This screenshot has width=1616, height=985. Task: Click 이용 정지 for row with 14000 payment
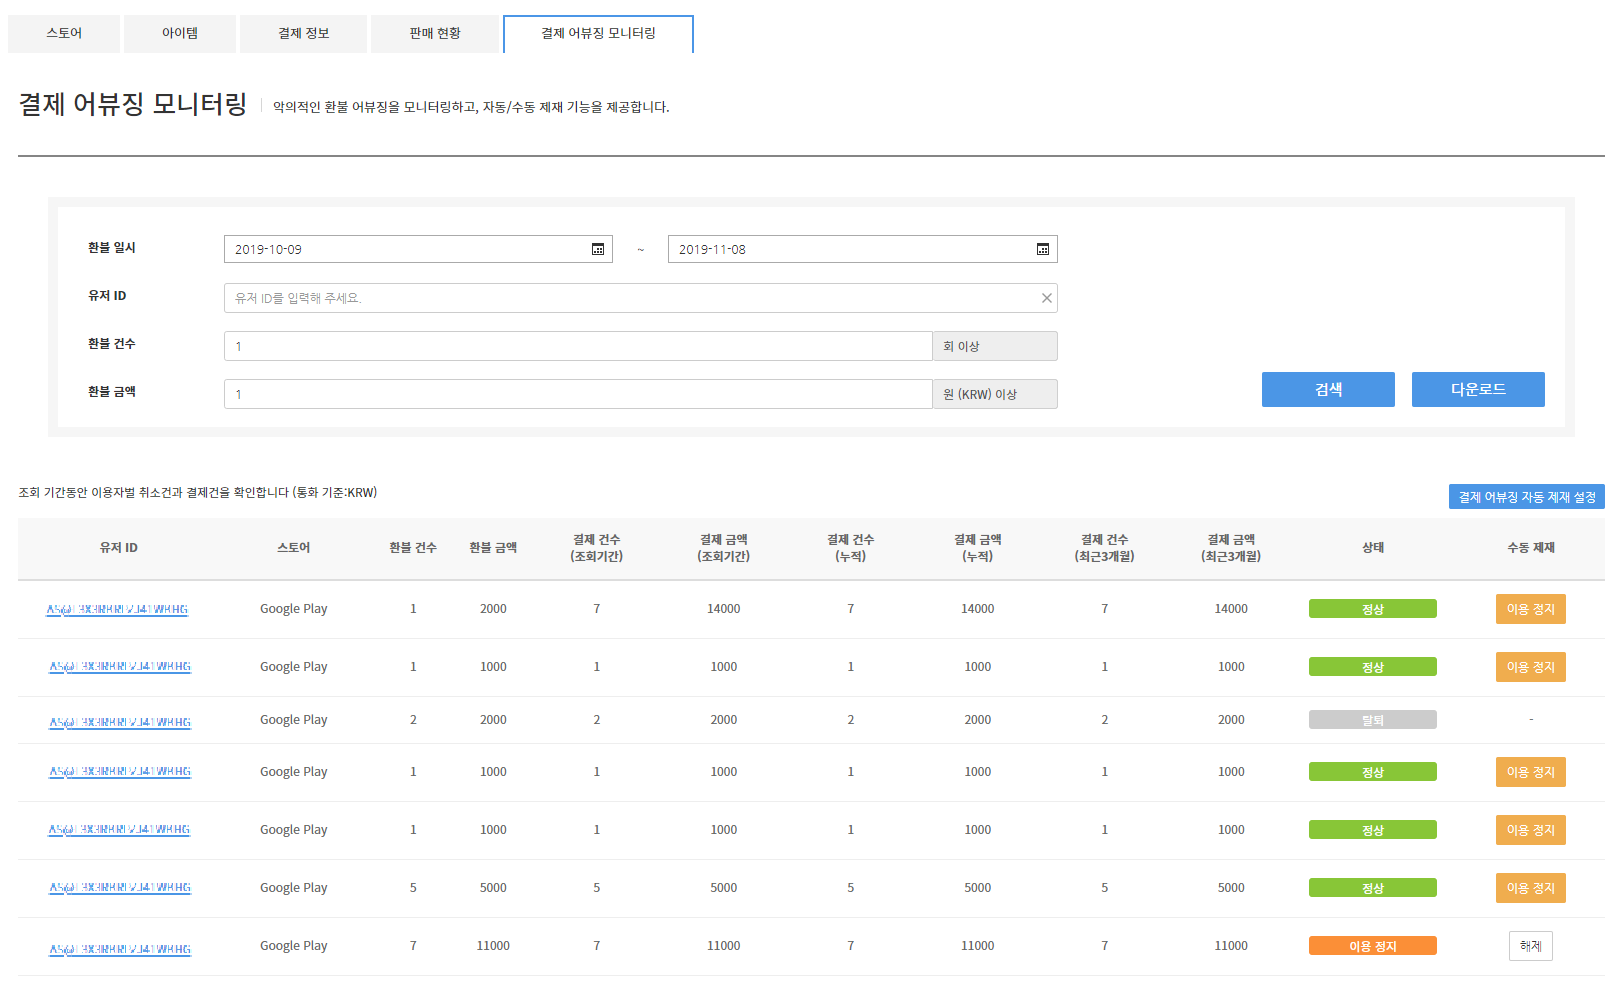pos(1531,609)
